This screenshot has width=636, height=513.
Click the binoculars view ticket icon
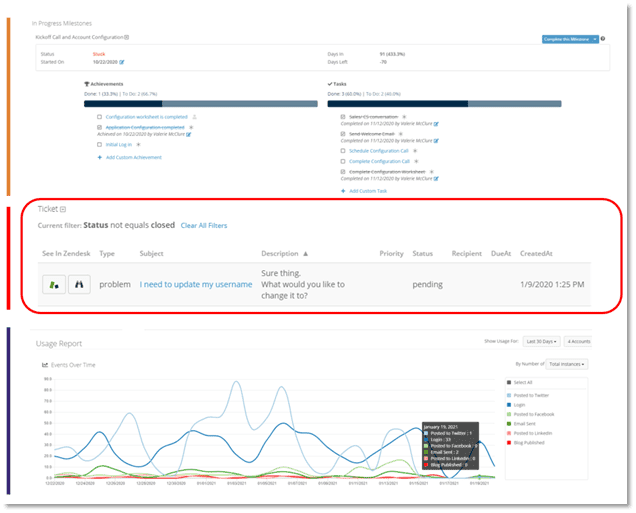80,285
